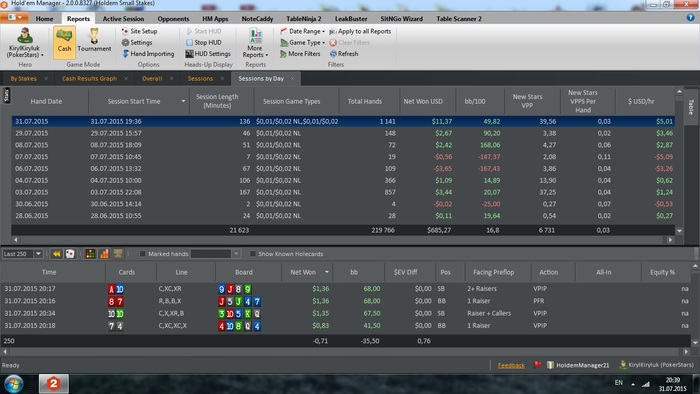Switch to Cash Results Graph tab
700x394 pixels.
coord(89,79)
